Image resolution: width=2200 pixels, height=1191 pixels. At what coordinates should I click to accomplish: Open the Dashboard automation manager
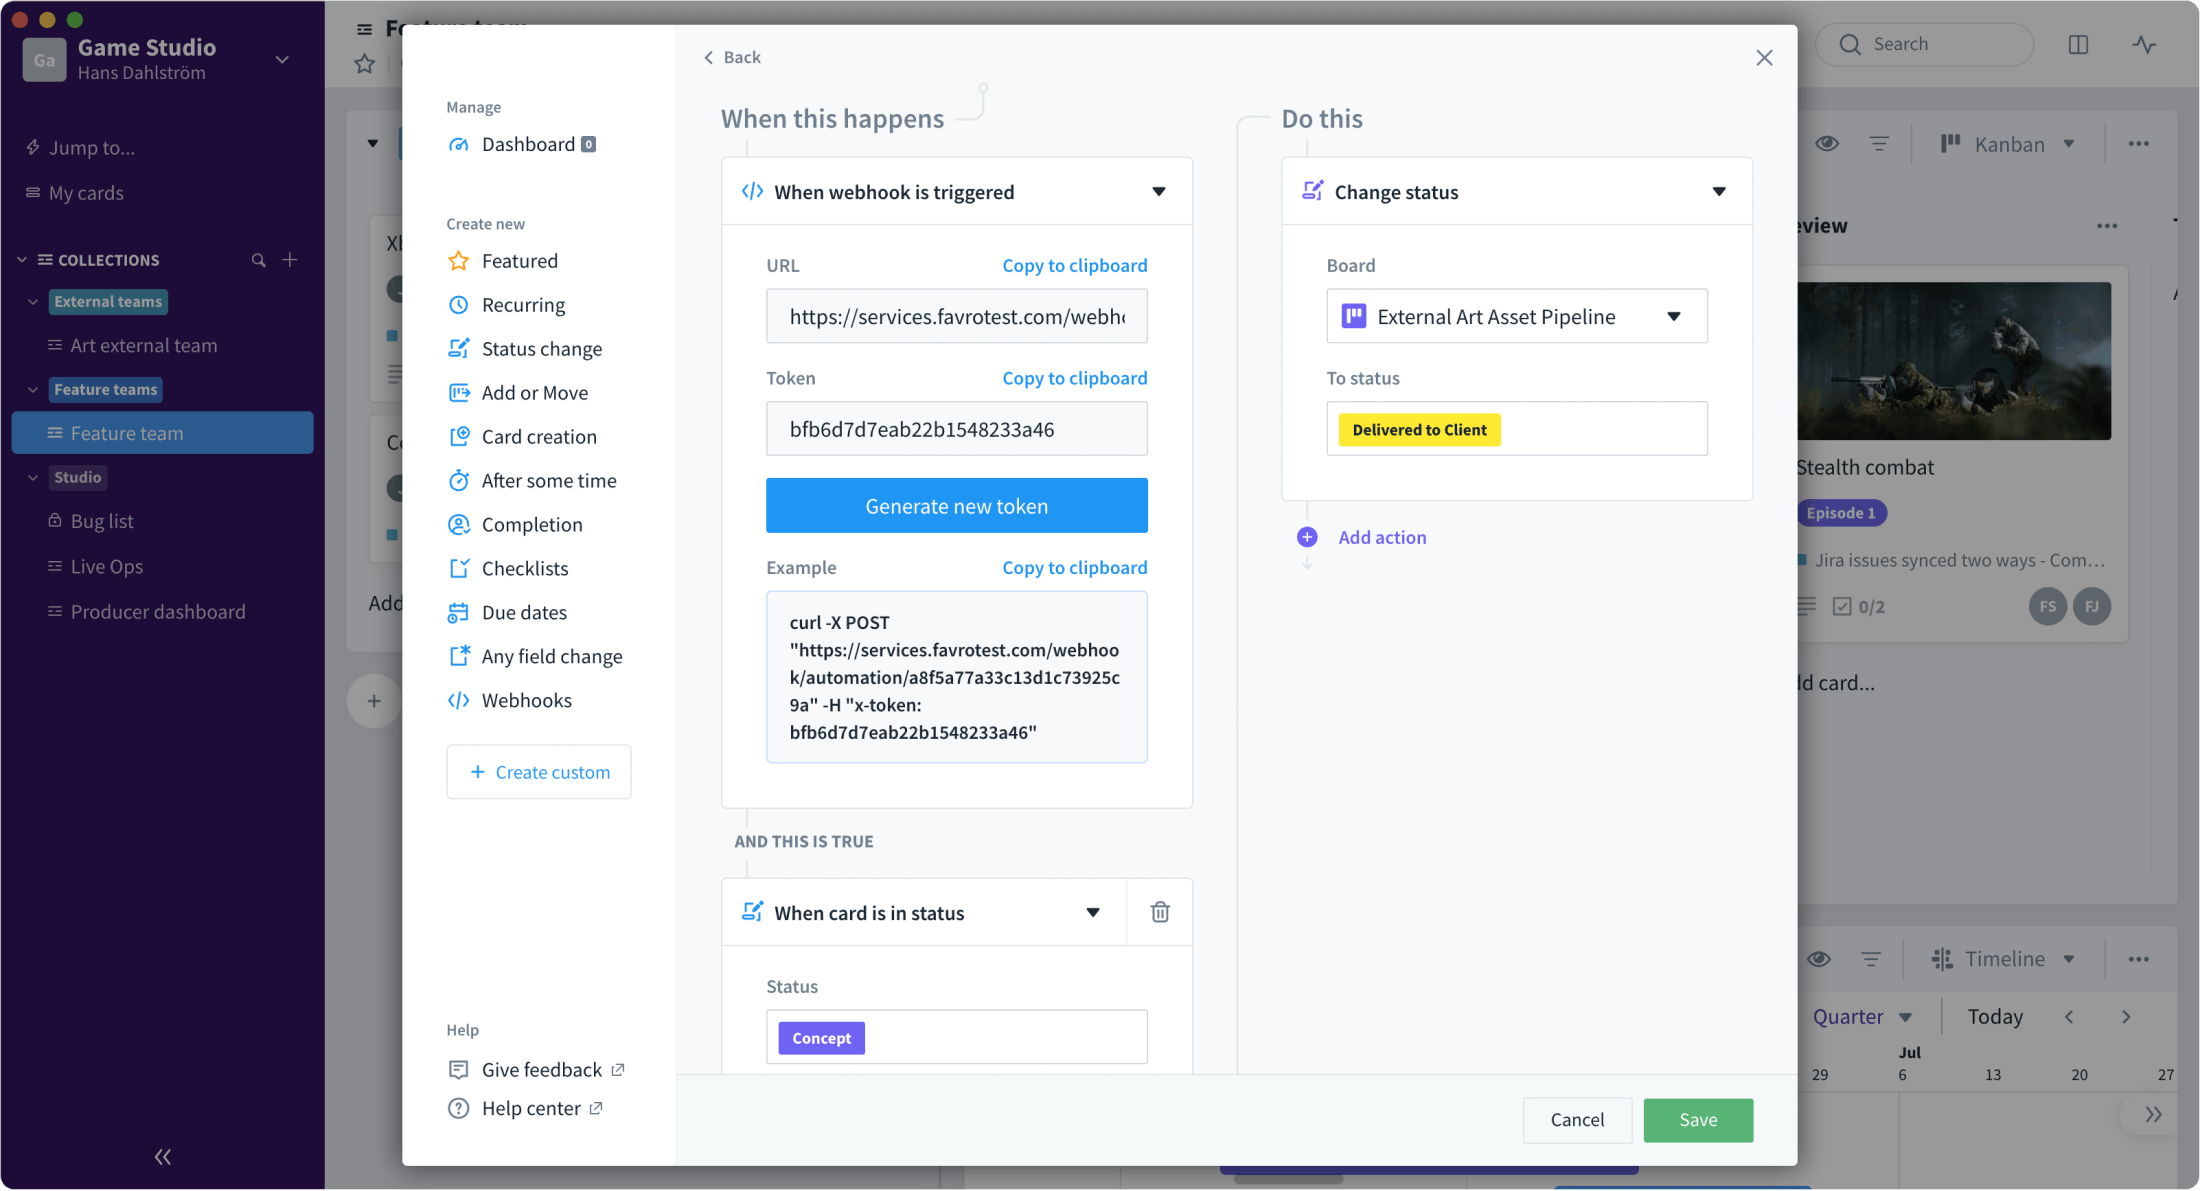click(531, 143)
